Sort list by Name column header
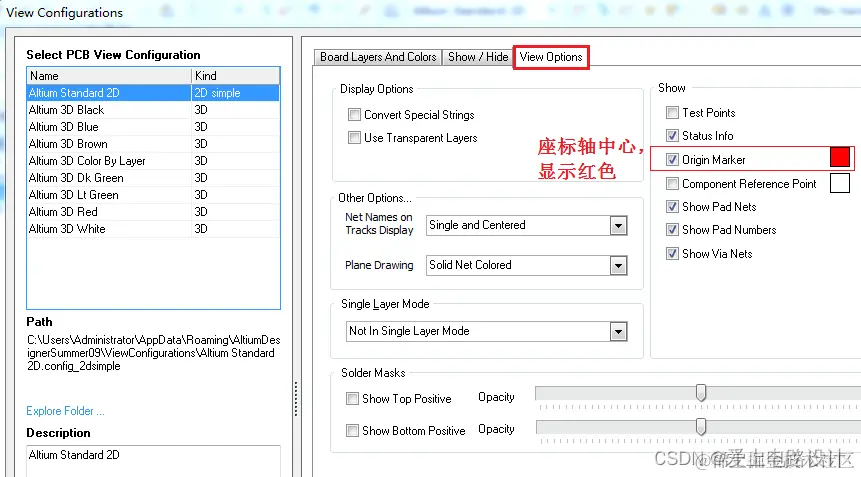The width and height of the screenshot is (861, 477). (x=109, y=76)
